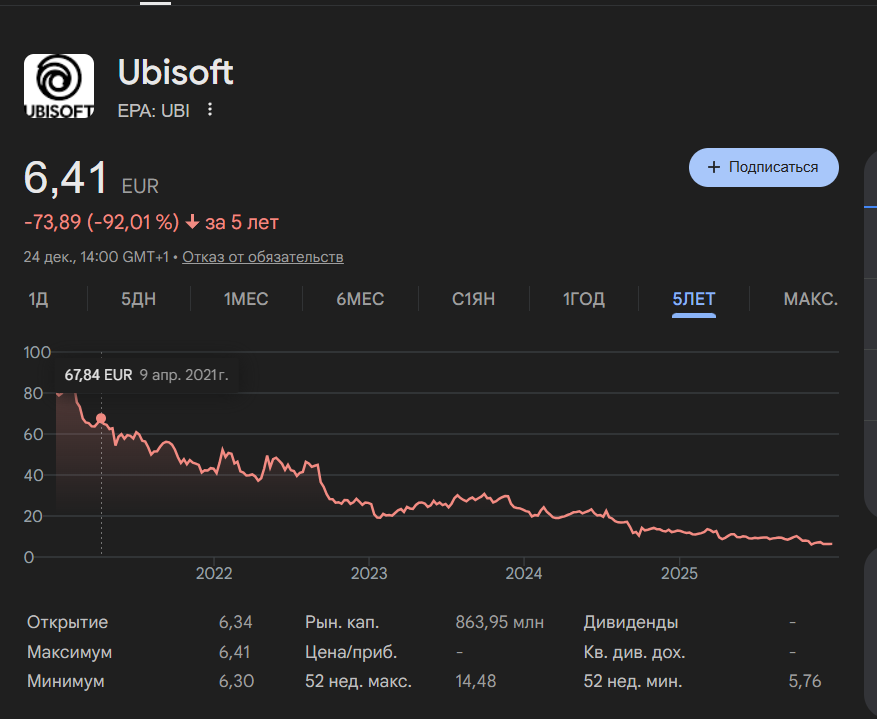Open the Отказ от обязательств link
This screenshot has width=877, height=719.
tap(263, 257)
